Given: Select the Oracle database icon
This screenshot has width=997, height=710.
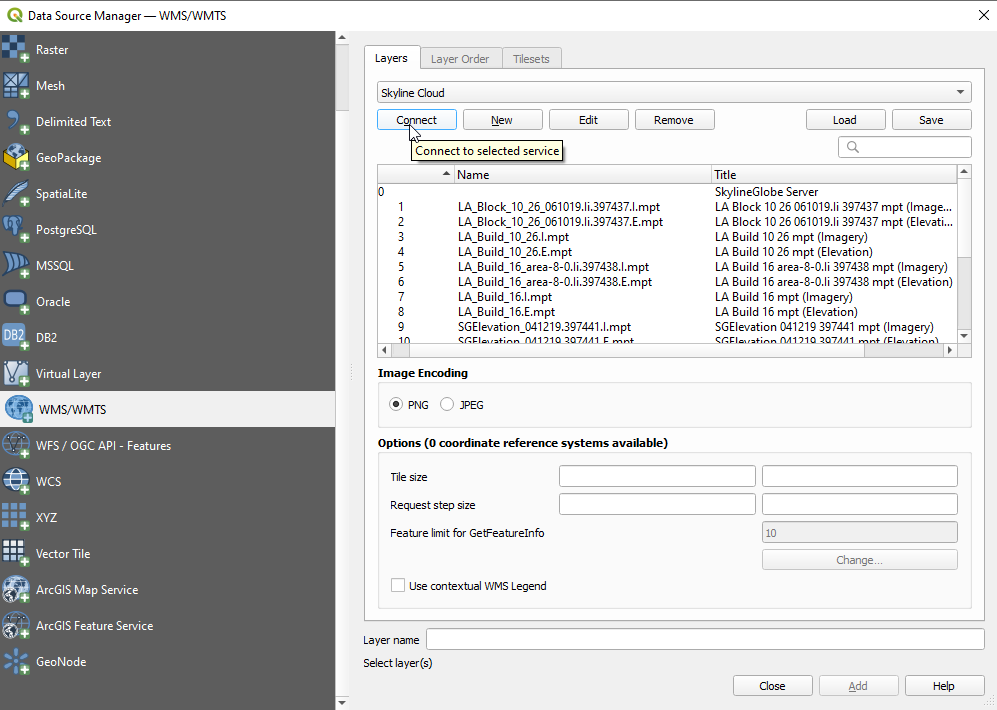Looking at the screenshot, I should pos(15,301).
